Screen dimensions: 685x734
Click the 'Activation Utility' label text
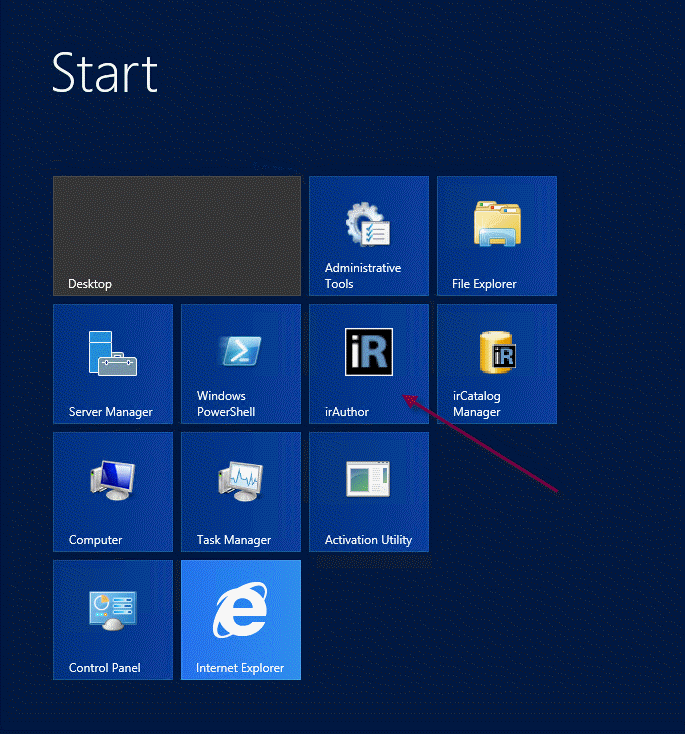[x=368, y=540]
